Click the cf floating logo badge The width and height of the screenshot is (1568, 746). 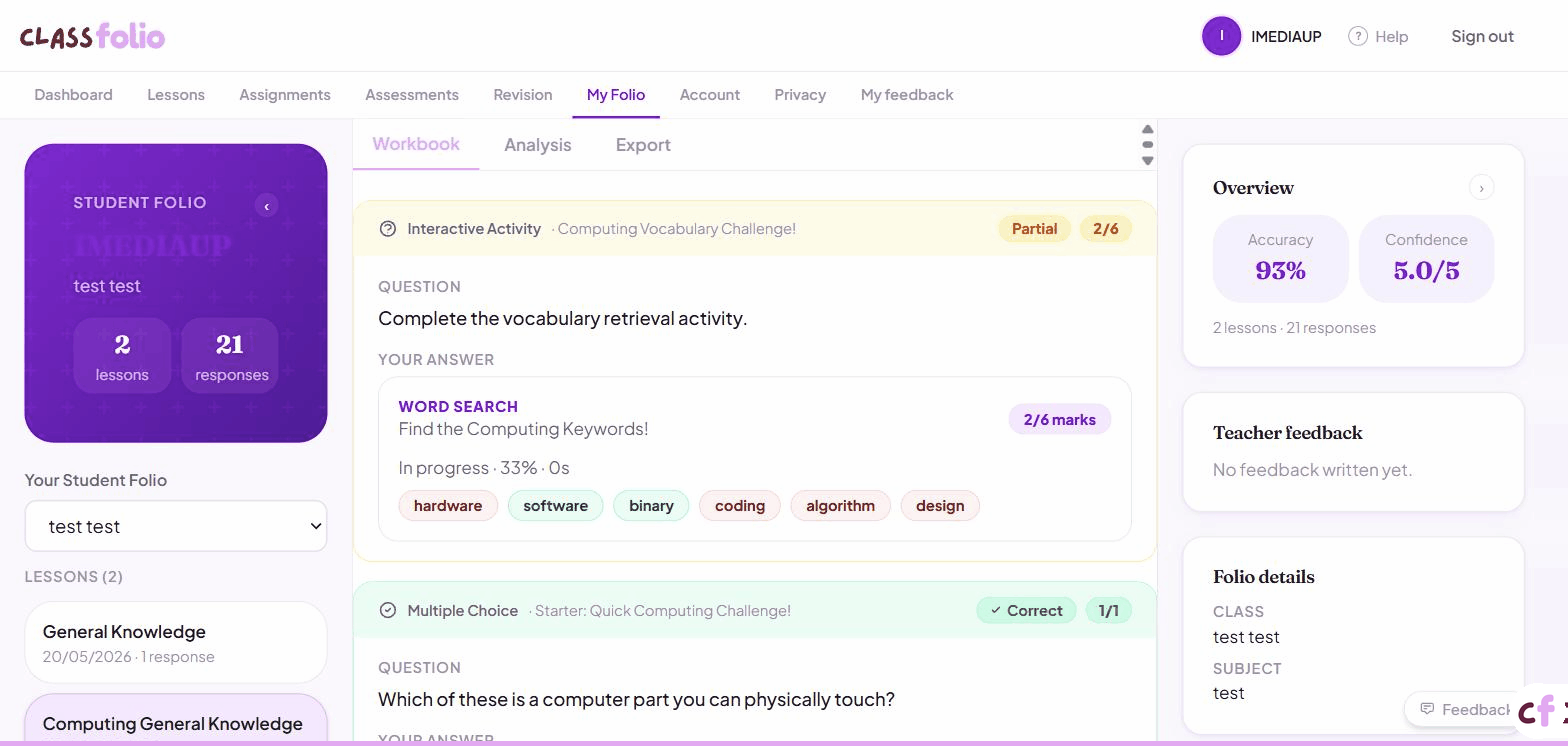click(1541, 710)
